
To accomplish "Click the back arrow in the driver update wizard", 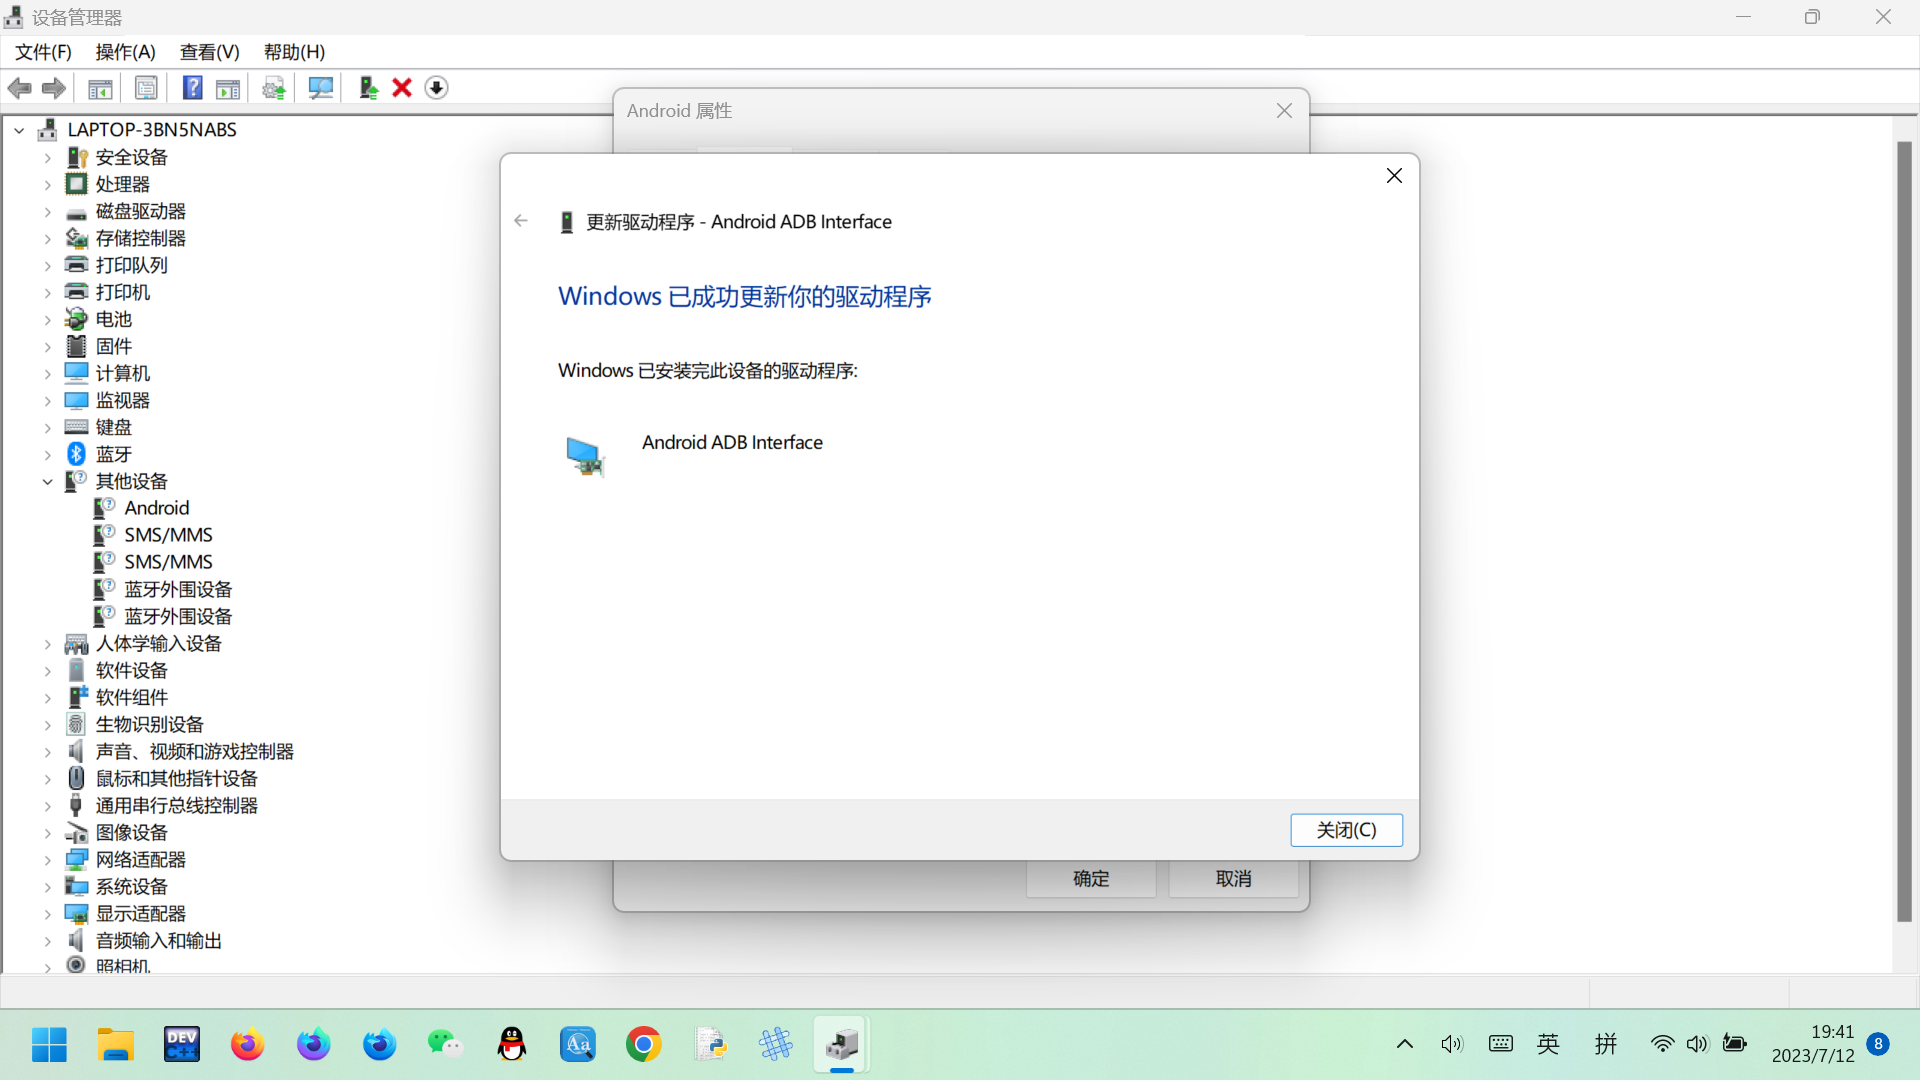I will 521,221.
